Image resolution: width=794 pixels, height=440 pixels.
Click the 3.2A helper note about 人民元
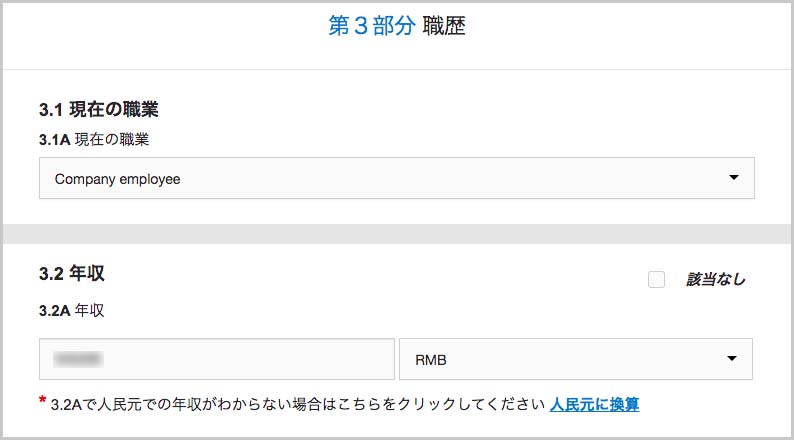click(297, 405)
